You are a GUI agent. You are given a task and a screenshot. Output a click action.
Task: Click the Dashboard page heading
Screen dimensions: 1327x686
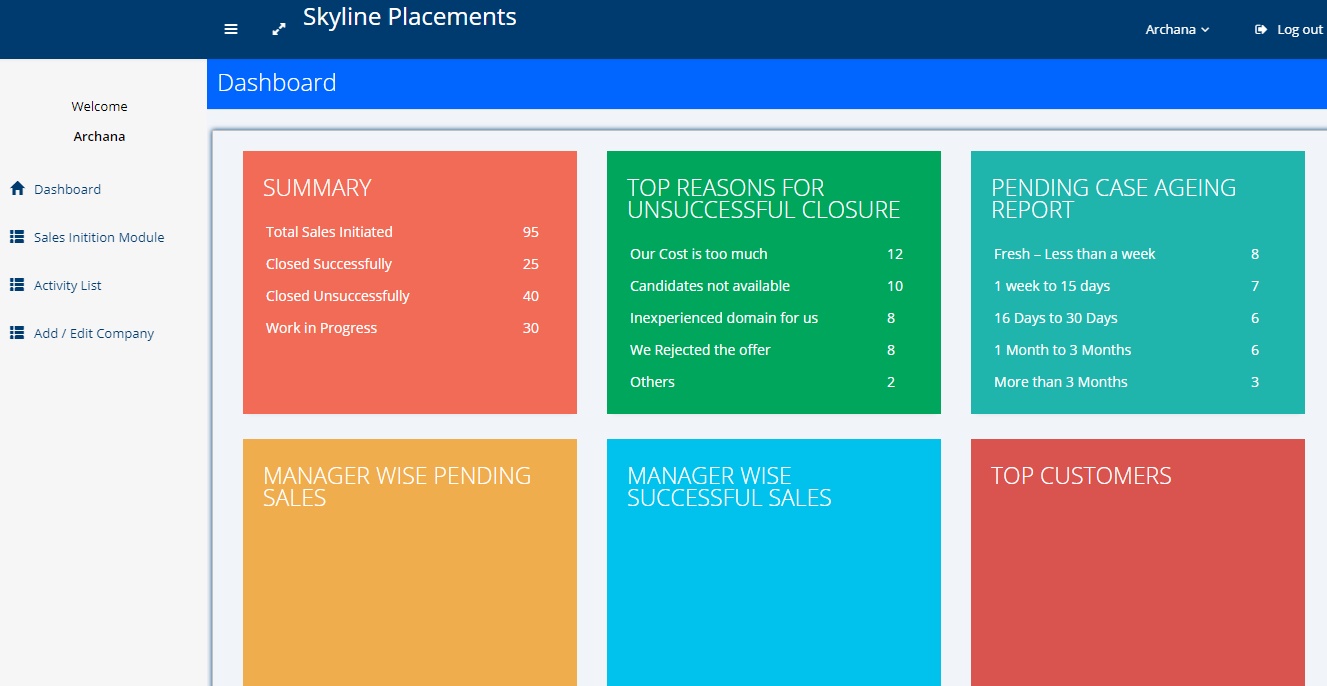(x=277, y=83)
